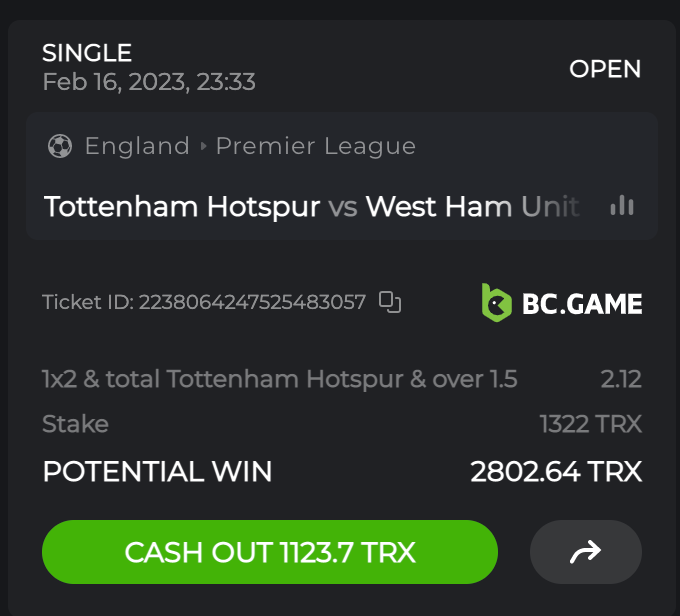Click the breadcrumb arrow after England
680x616 pixels.
click(203, 146)
